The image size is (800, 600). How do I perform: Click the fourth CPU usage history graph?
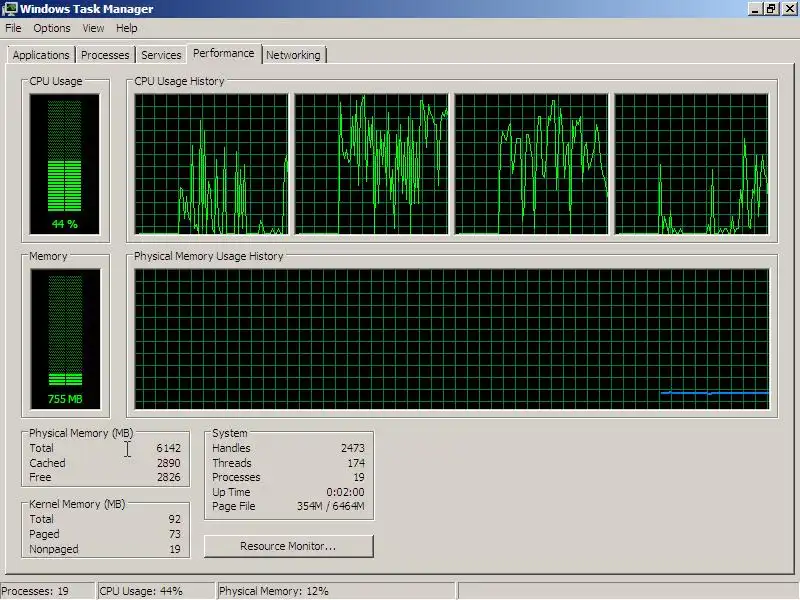click(x=691, y=164)
